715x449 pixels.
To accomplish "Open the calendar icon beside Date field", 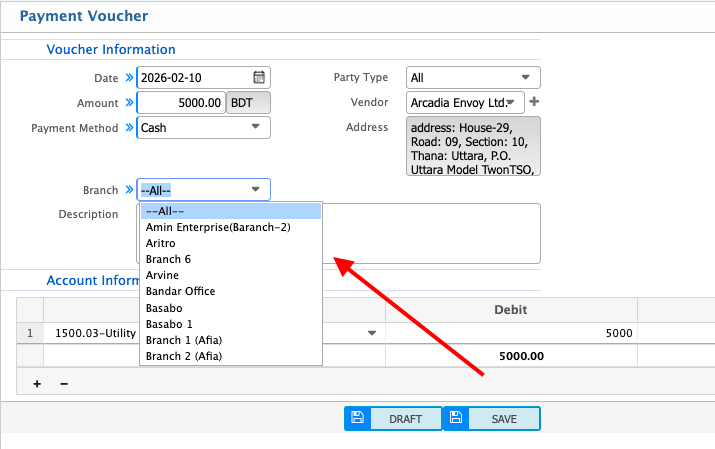I will click(x=259, y=78).
